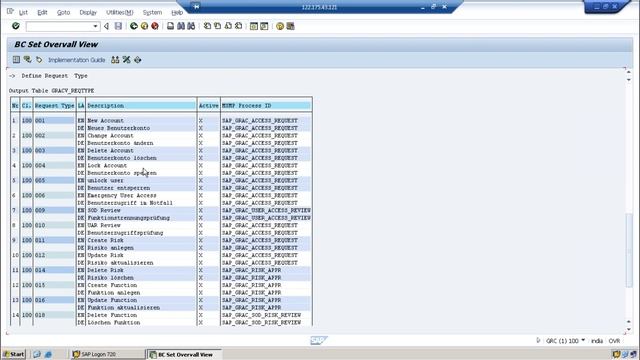Click the Save diskette icon
The width and height of the screenshot is (640, 360).
(x=118, y=26)
